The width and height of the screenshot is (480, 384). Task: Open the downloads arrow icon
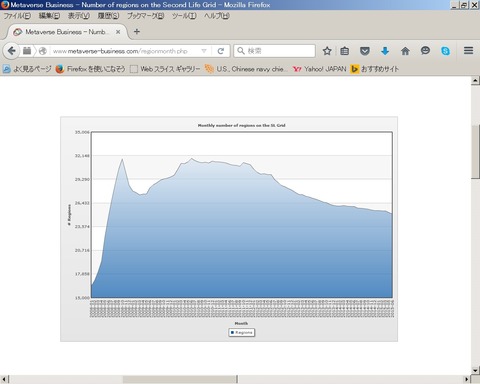pos(385,51)
